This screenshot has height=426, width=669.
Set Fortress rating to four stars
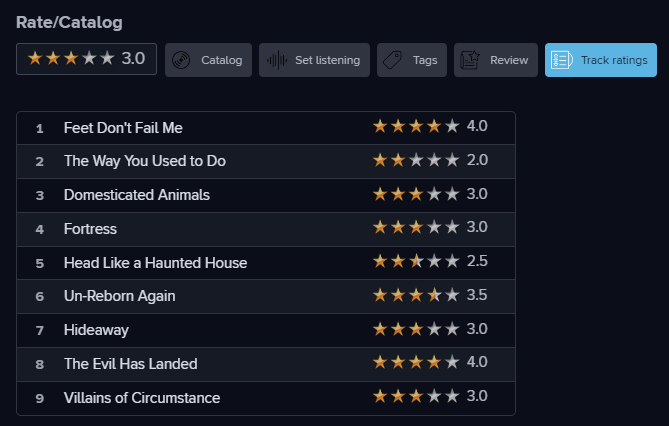[434, 227]
